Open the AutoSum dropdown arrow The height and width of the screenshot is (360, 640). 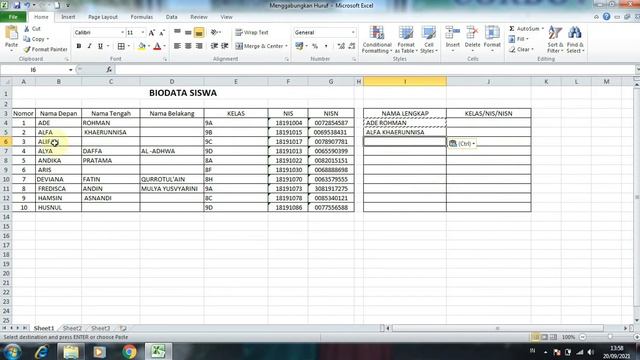click(x=543, y=29)
